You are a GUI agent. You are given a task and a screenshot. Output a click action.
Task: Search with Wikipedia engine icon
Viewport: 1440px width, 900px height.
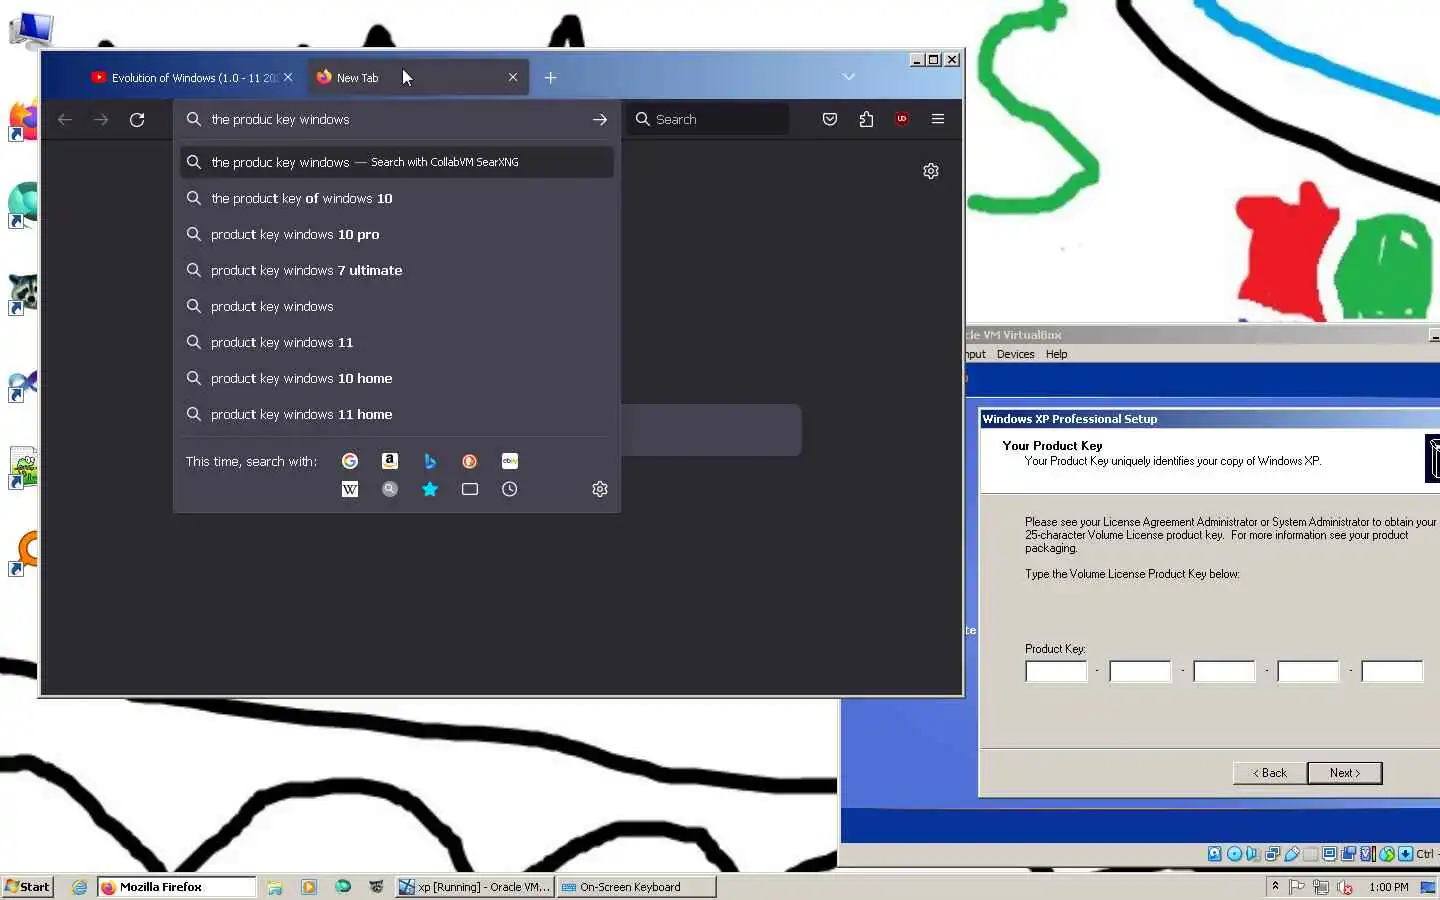click(x=350, y=489)
